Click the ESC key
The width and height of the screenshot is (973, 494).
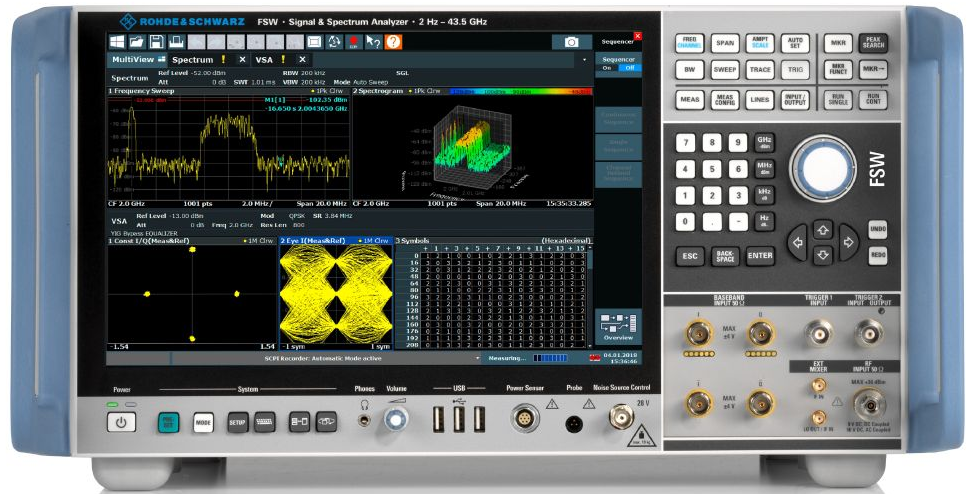point(690,256)
